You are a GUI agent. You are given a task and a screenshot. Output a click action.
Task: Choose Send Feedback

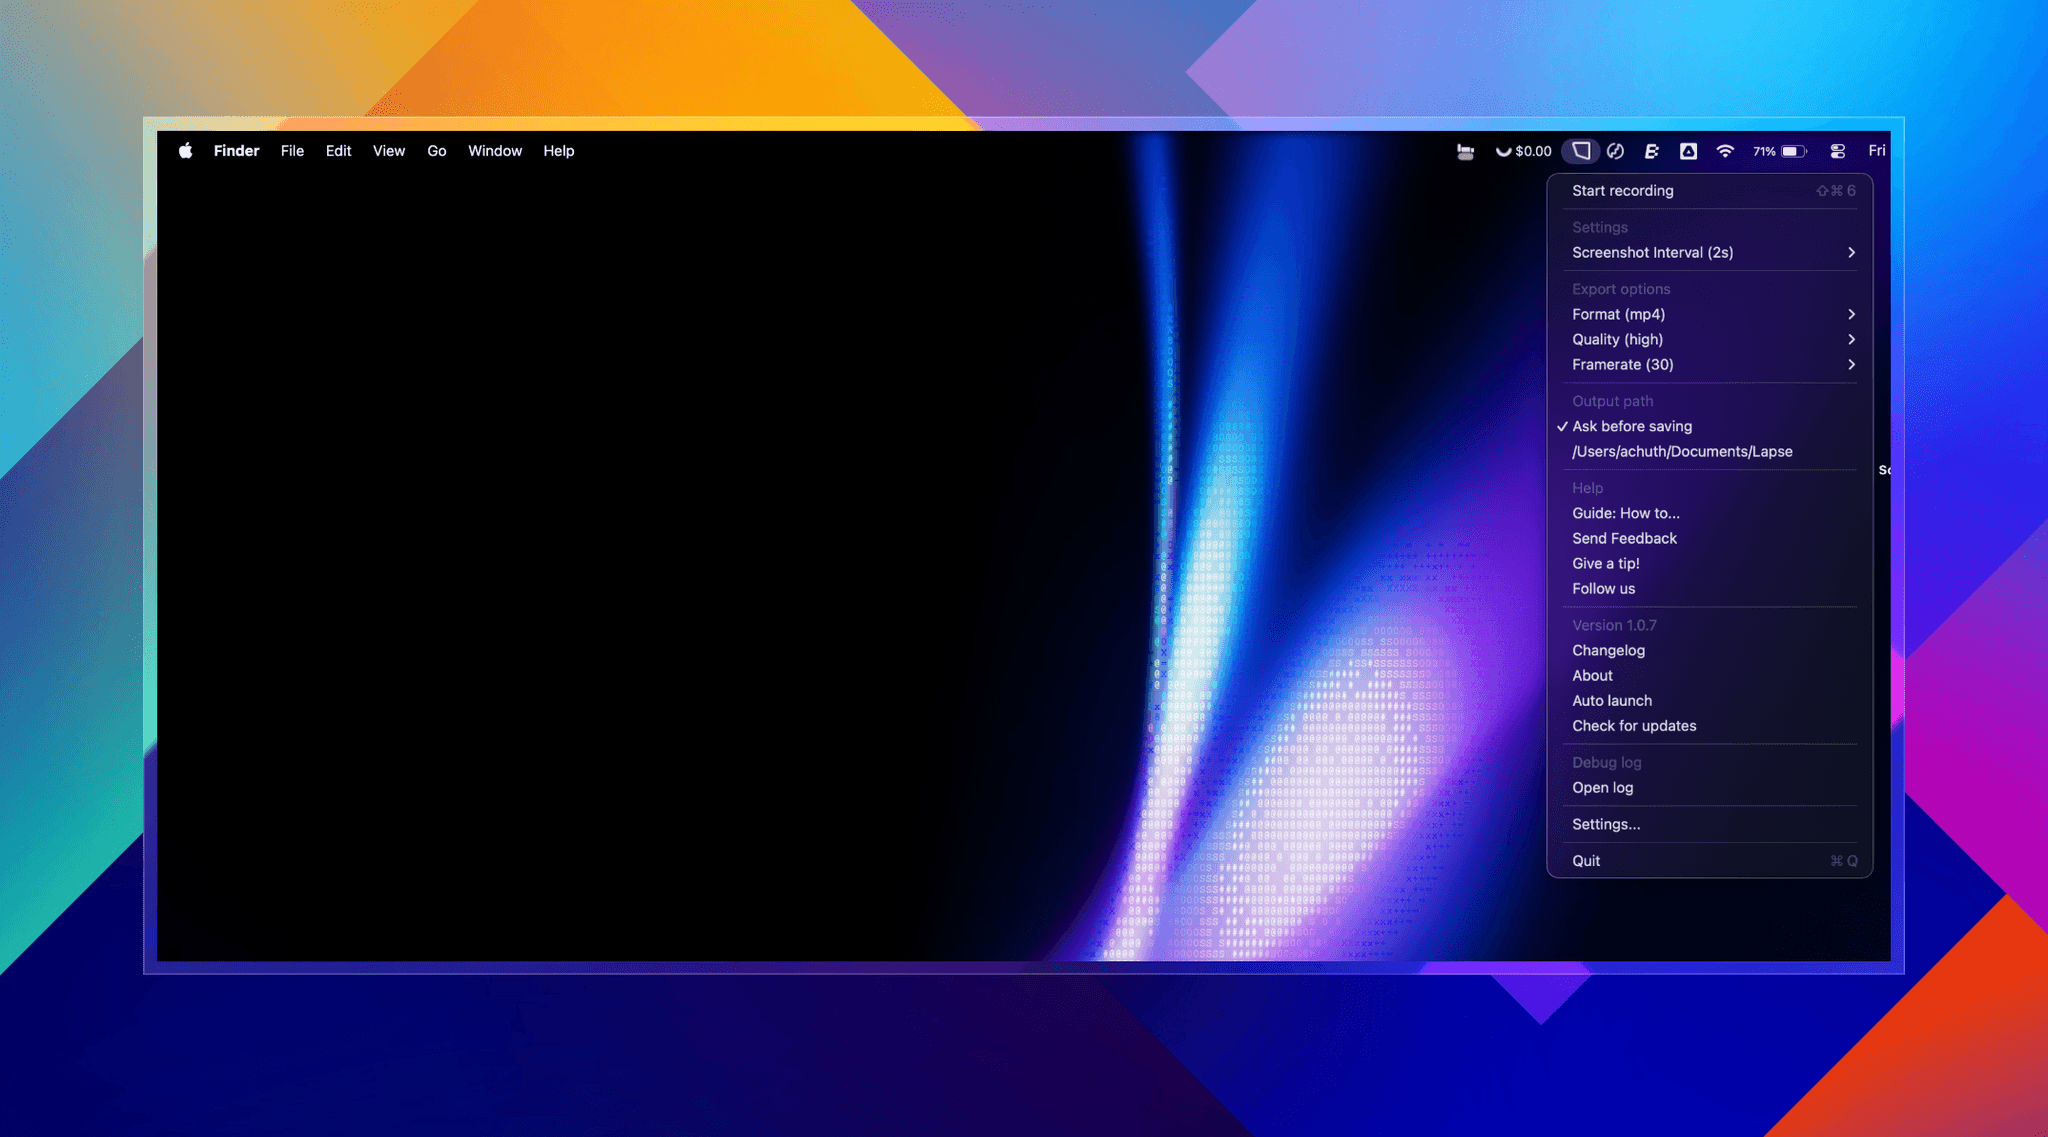(x=1709, y=538)
